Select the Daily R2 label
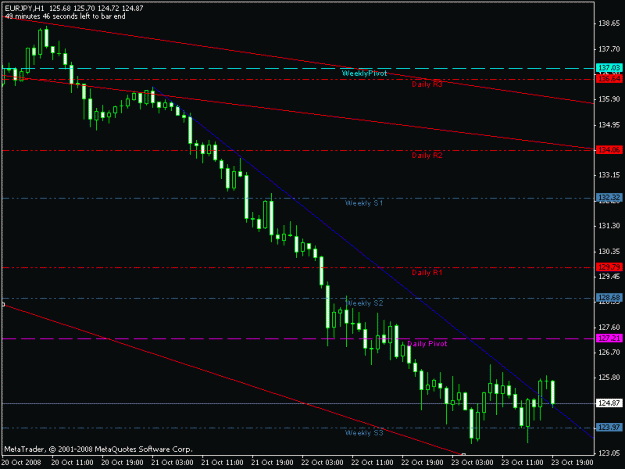Image resolution: width=625 pixels, height=469 pixels. pos(427,155)
